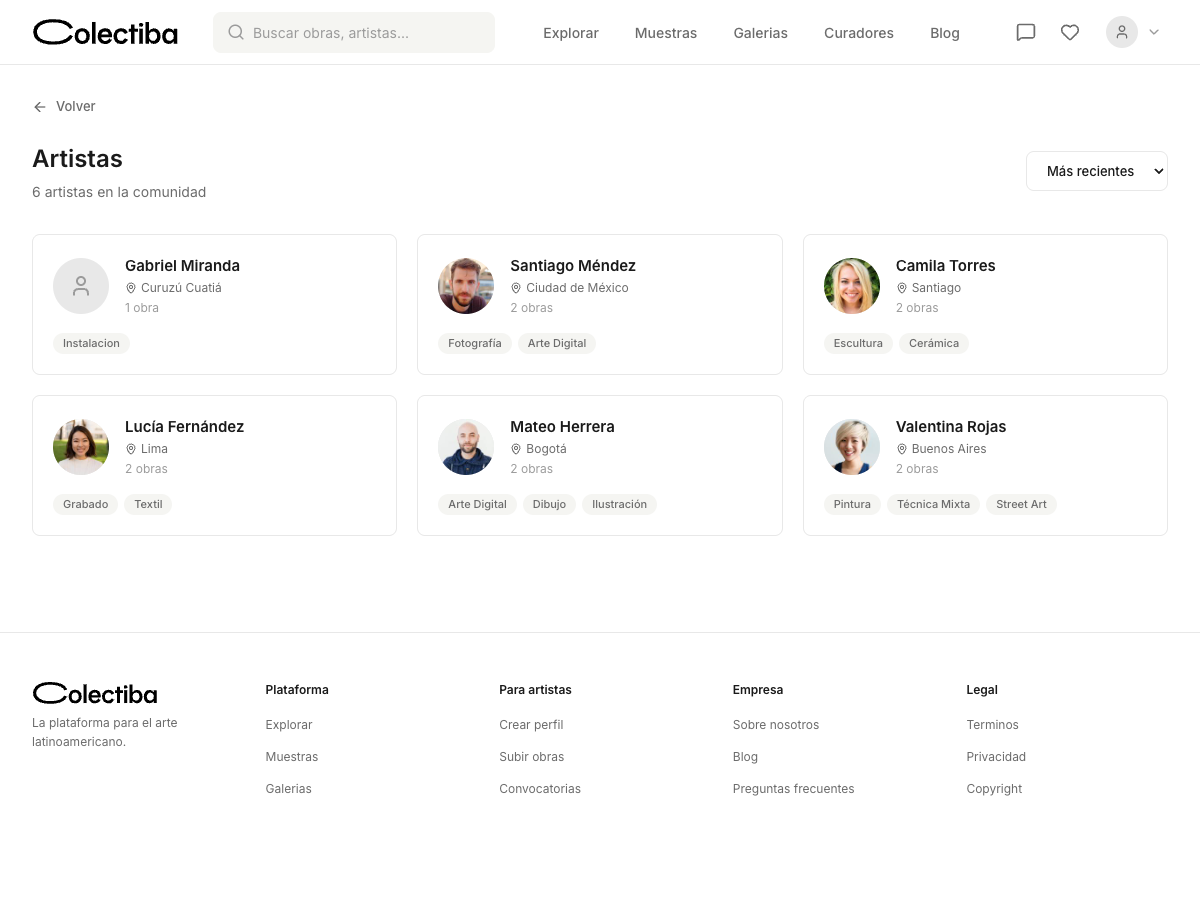The height and width of the screenshot is (900, 1200).
Task: Select the Curadores nav item
Action: click(859, 33)
